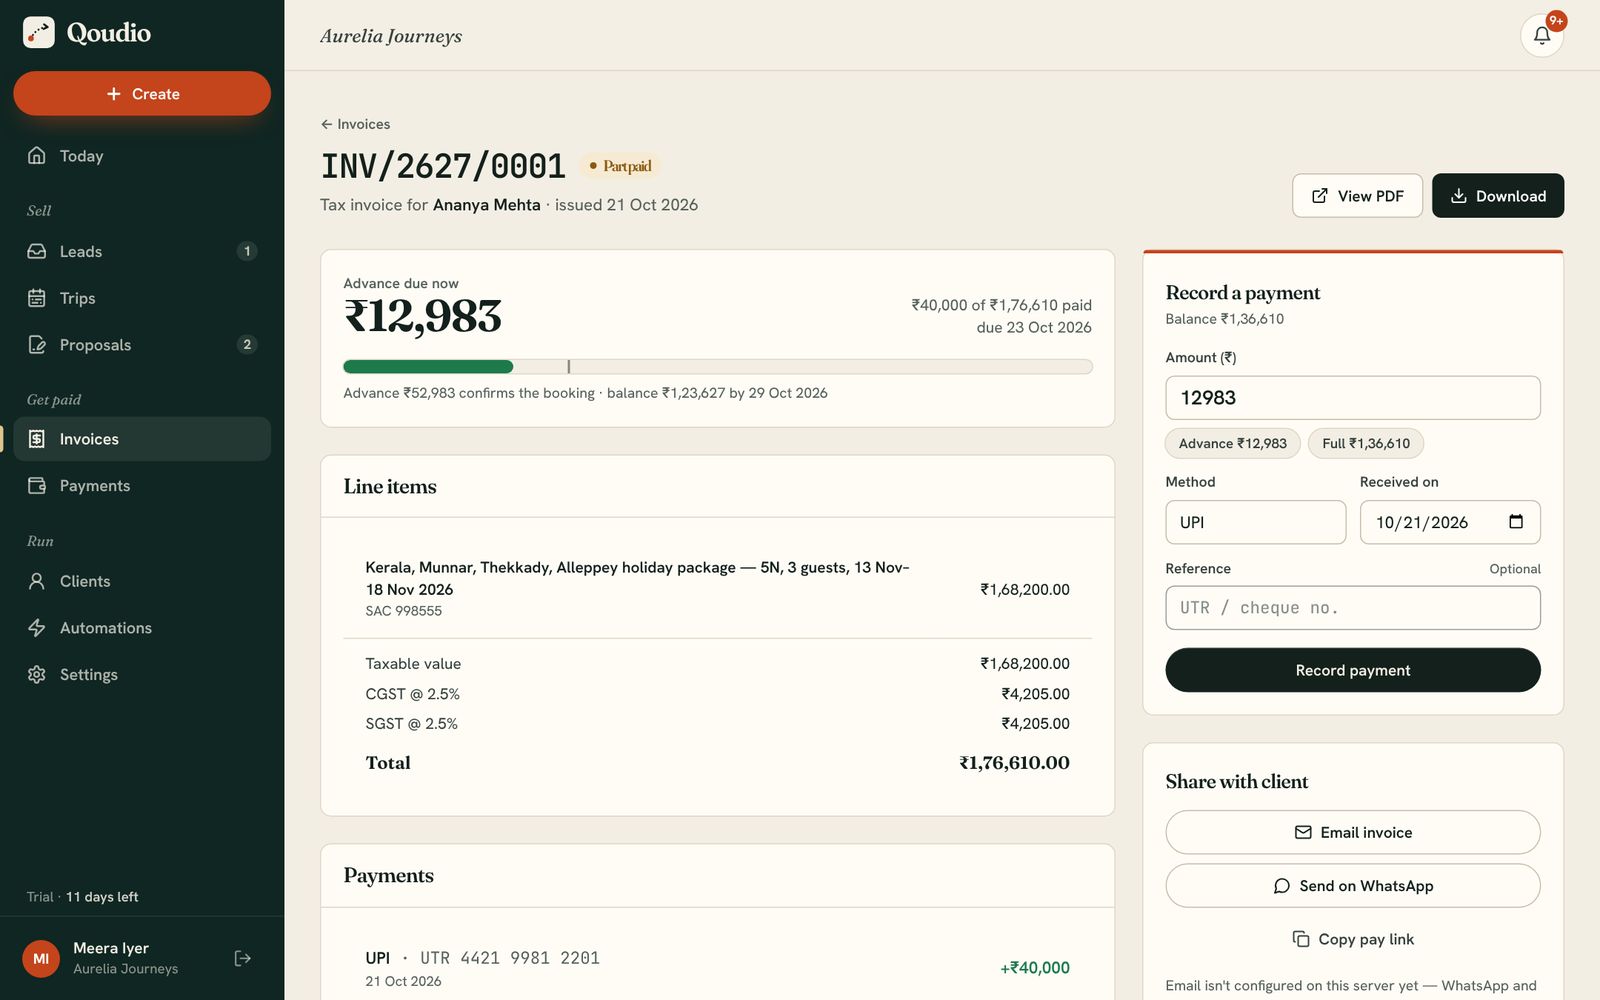Open the Clients list

point(142,581)
